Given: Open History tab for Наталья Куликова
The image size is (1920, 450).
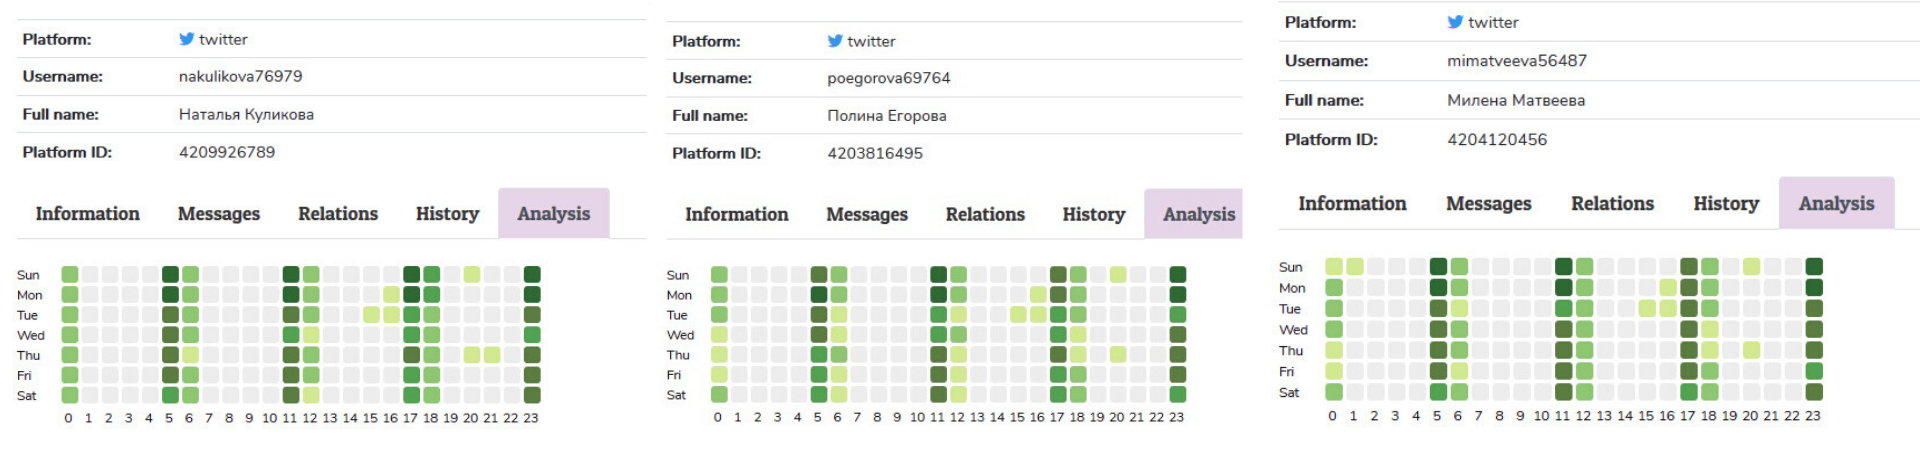Looking at the screenshot, I should [x=447, y=214].
